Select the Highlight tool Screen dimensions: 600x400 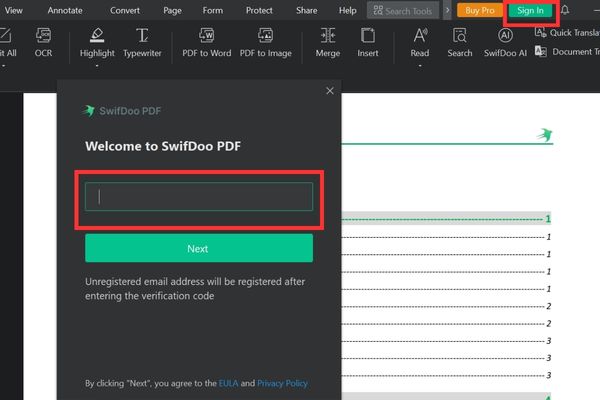click(x=97, y=42)
